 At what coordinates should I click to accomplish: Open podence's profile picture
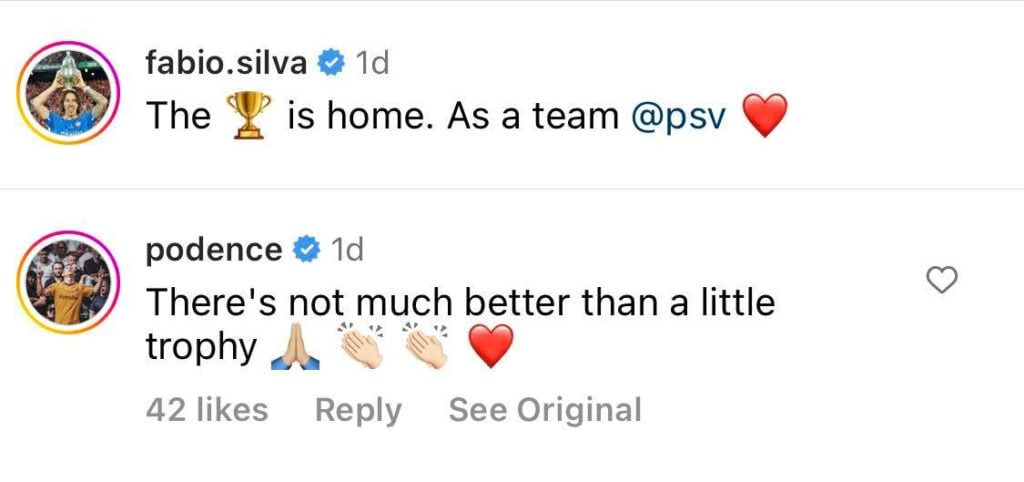point(70,282)
